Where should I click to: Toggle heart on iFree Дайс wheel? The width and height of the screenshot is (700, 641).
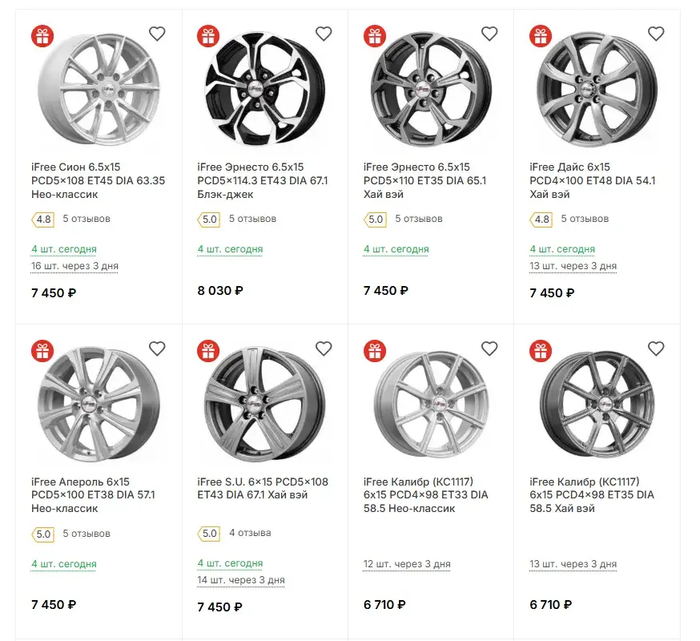click(655, 34)
